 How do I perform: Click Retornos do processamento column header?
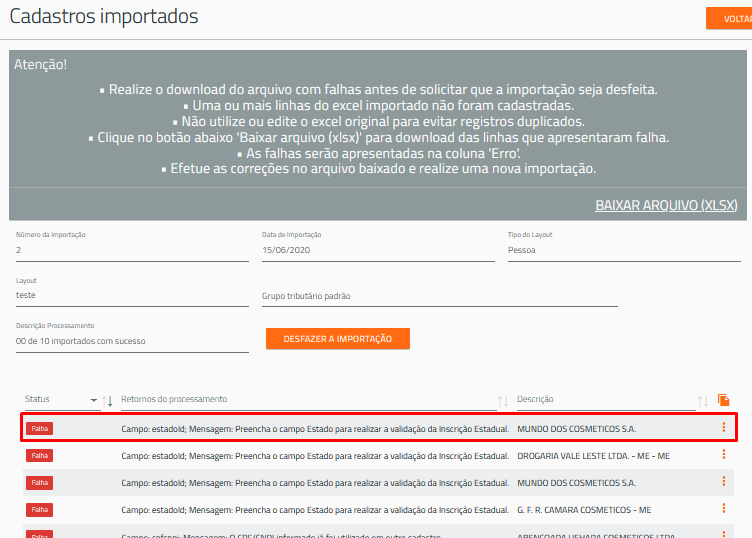[x=174, y=399]
